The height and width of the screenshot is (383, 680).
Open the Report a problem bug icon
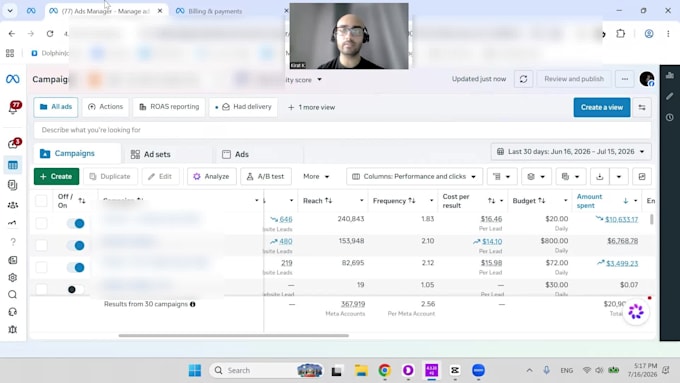pos(13,330)
